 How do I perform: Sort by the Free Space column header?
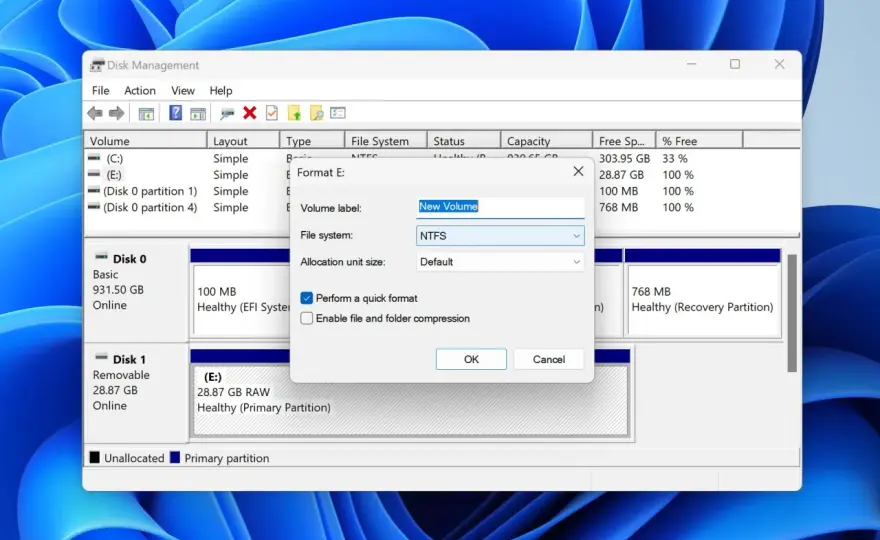pyautogui.click(x=624, y=141)
